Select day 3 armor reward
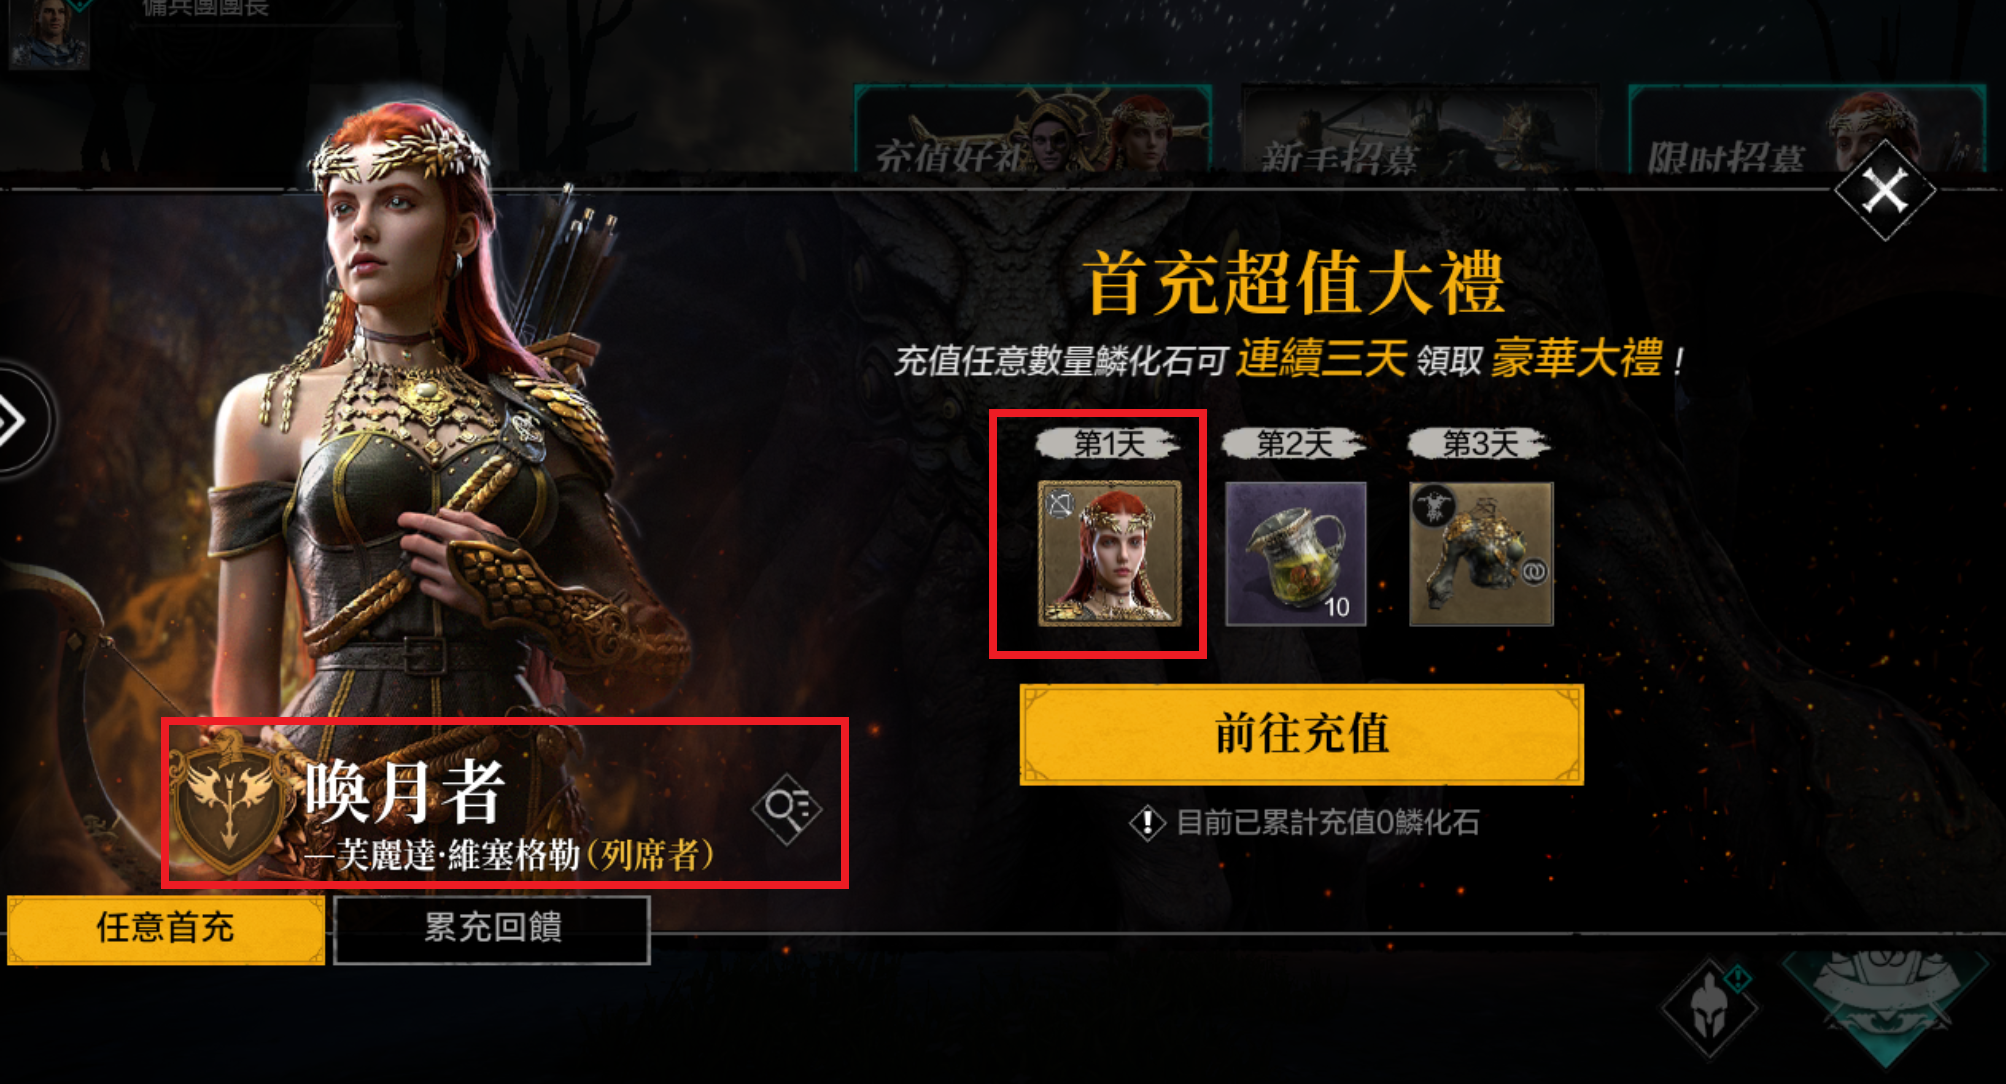 tap(1481, 554)
